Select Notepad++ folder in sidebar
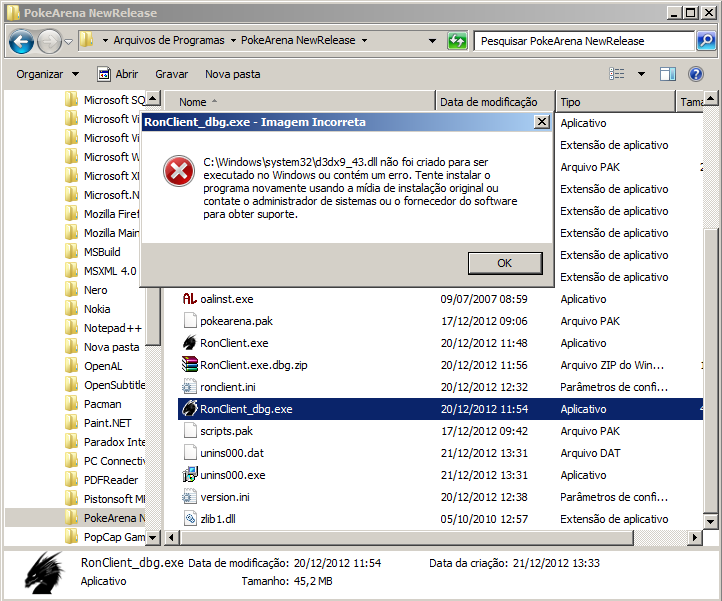Screen dimensions: 722x601 (104, 328)
